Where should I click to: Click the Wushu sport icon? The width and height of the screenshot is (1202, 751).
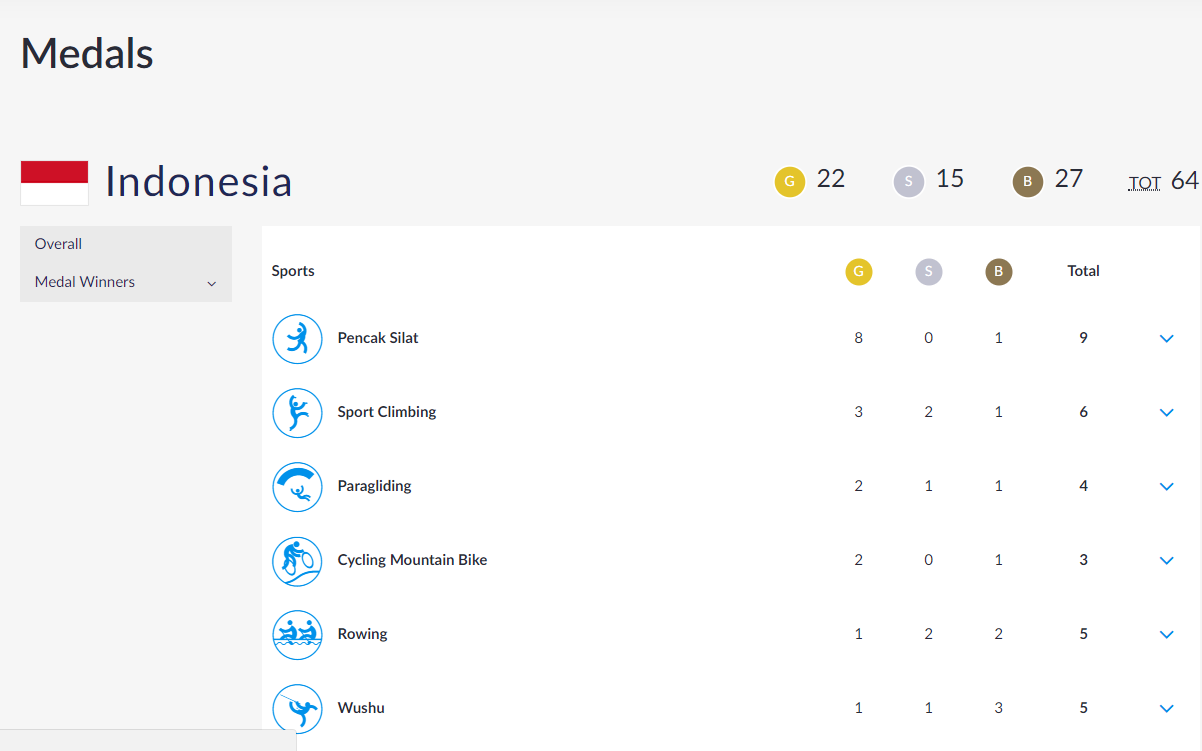pyautogui.click(x=297, y=709)
